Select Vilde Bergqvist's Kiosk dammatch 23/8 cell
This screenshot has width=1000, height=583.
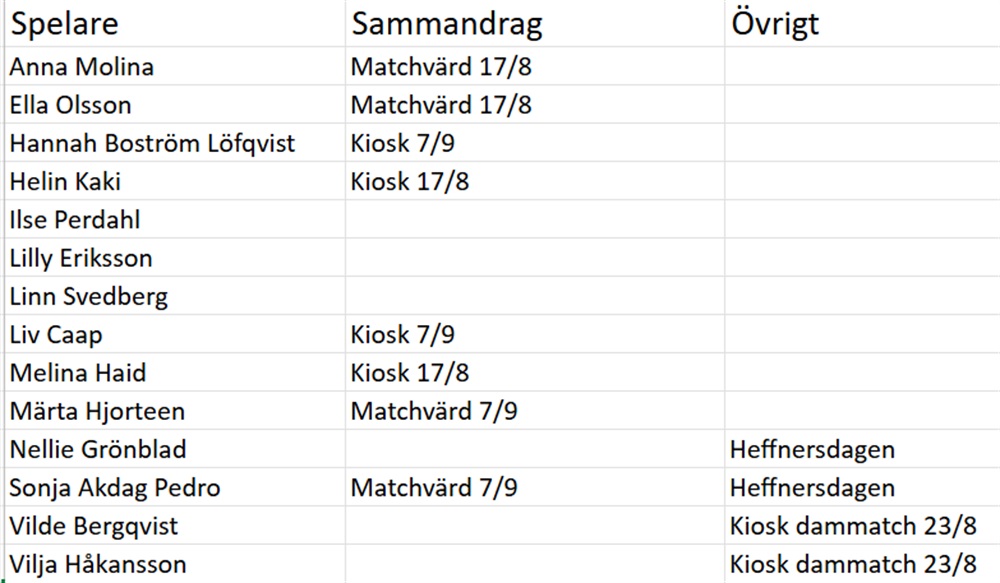pyautogui.click(x=853, y=526)
